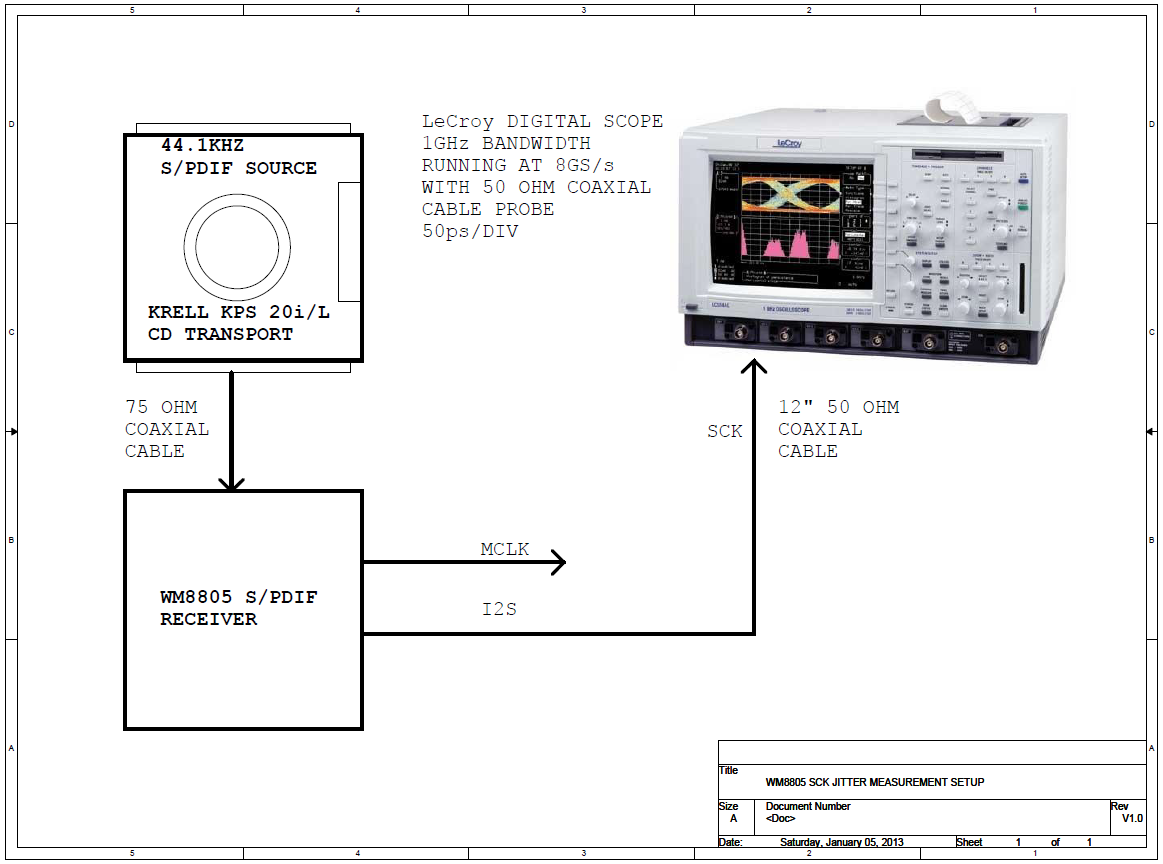Select the "44.1KHZ" label
The width and height of the screenshot is (1163, 864).
click(202, 145)
